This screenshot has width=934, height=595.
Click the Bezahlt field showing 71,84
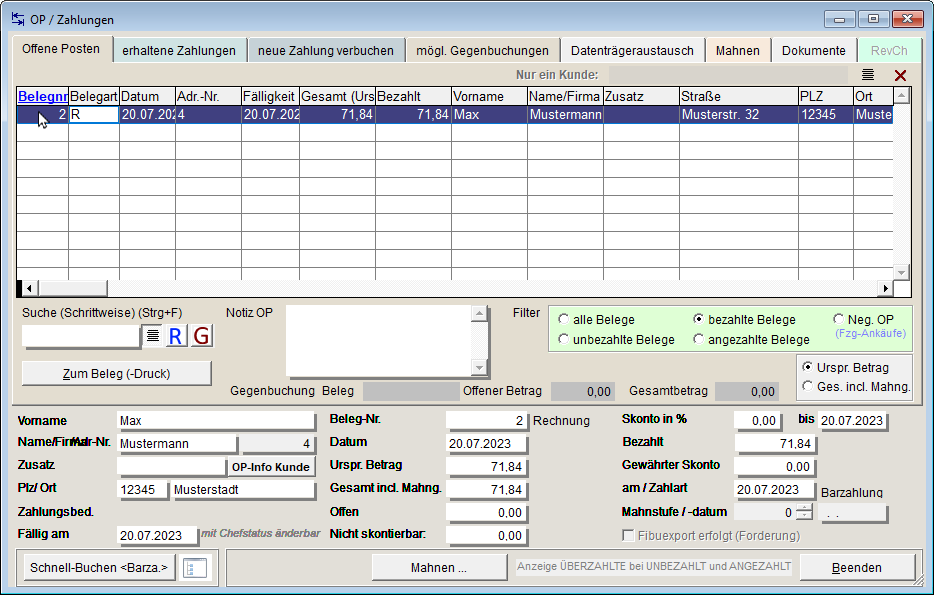pos(774,444)
